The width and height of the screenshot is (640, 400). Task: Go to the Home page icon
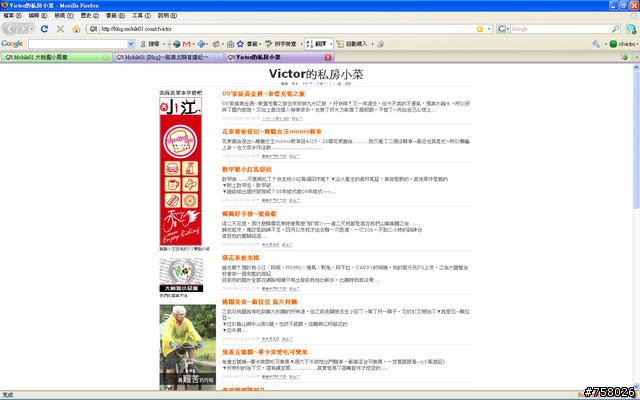[76, 29]
